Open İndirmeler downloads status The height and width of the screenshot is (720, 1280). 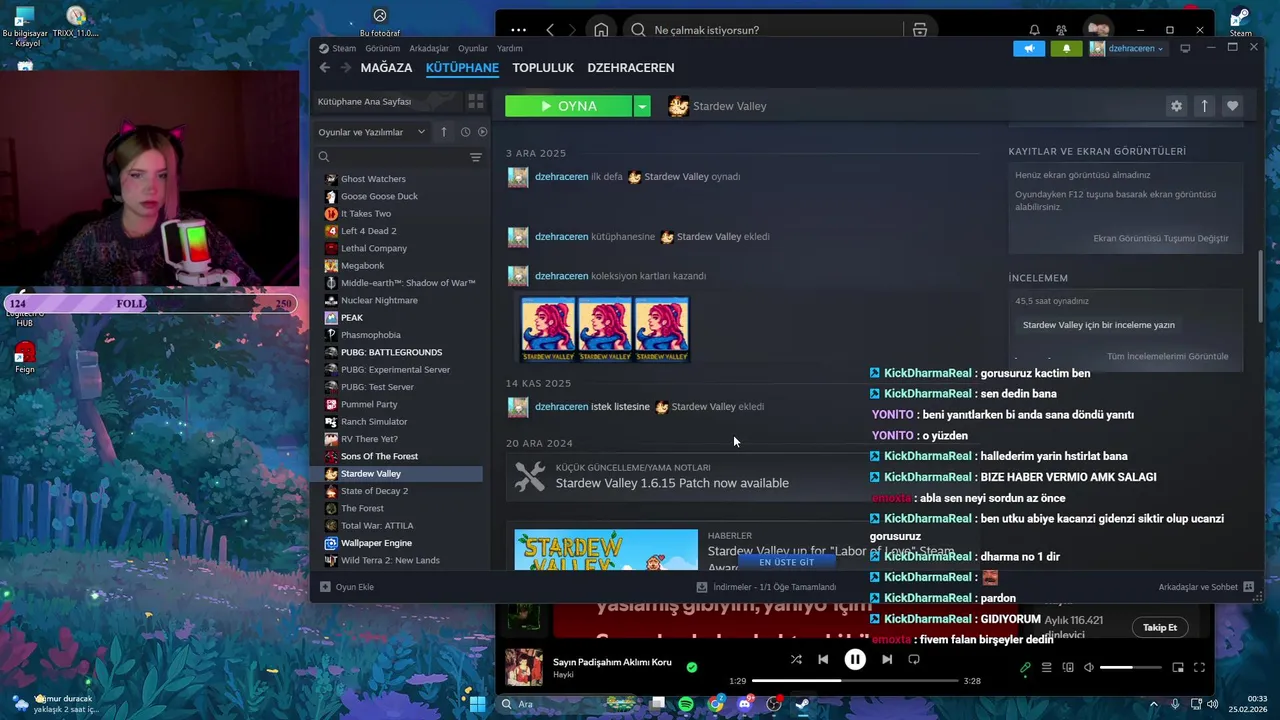pyautogui.click(x=767, y=587)
